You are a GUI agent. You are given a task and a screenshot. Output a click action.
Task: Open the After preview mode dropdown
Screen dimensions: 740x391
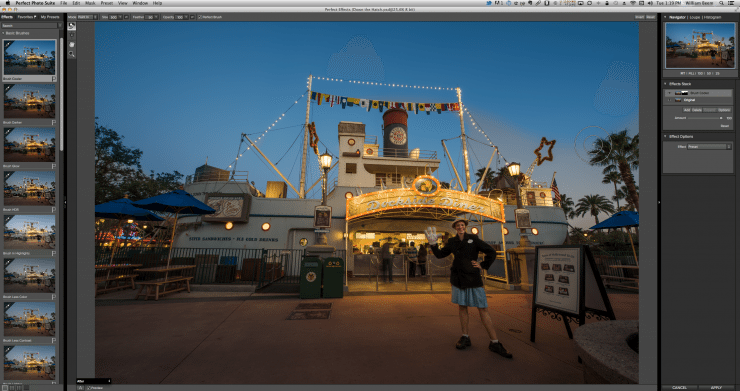[94, 381]
